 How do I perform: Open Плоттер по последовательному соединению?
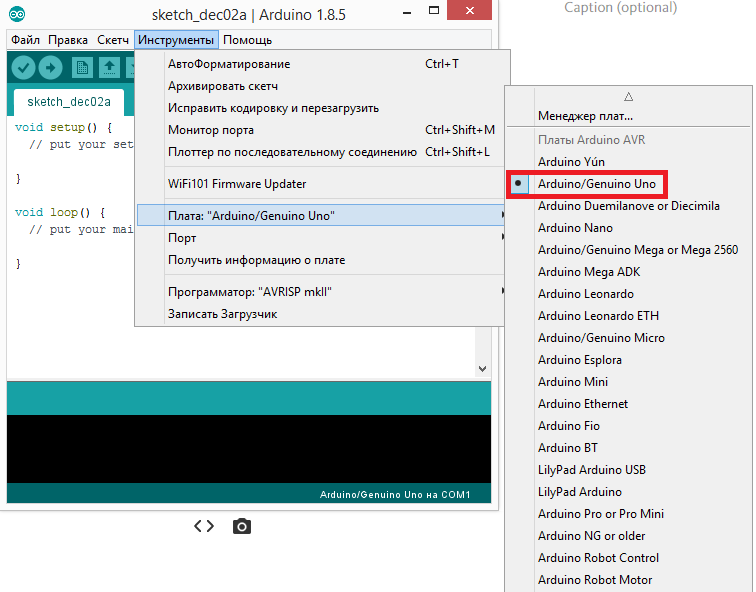pyautogui.click(x=321, y=152)
